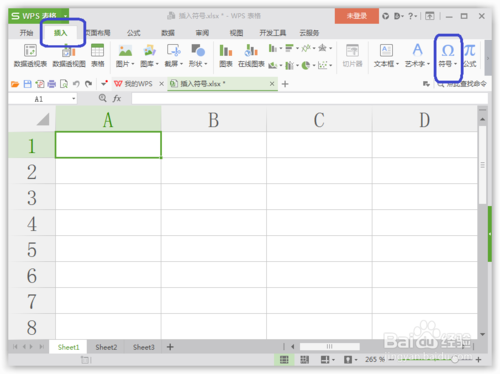Image resolution: width=500 pixels, height=374 pixels.
Task: Click the export to PDF icon in quick toolbar
Action: 40,84
